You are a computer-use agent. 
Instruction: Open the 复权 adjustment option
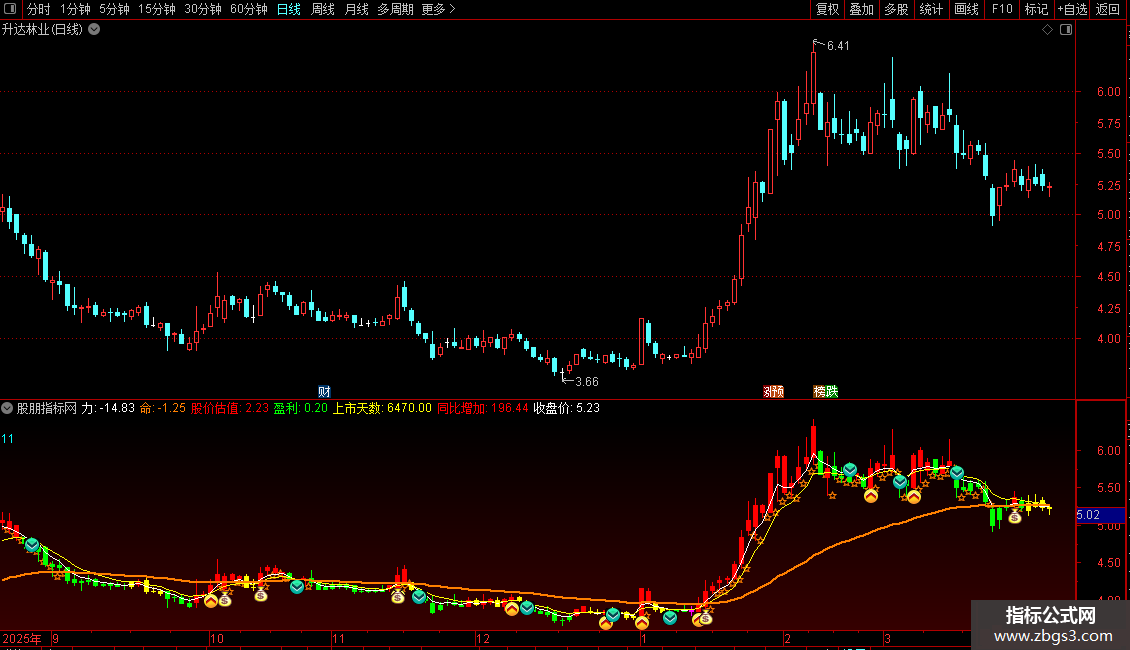coord(827,9)
